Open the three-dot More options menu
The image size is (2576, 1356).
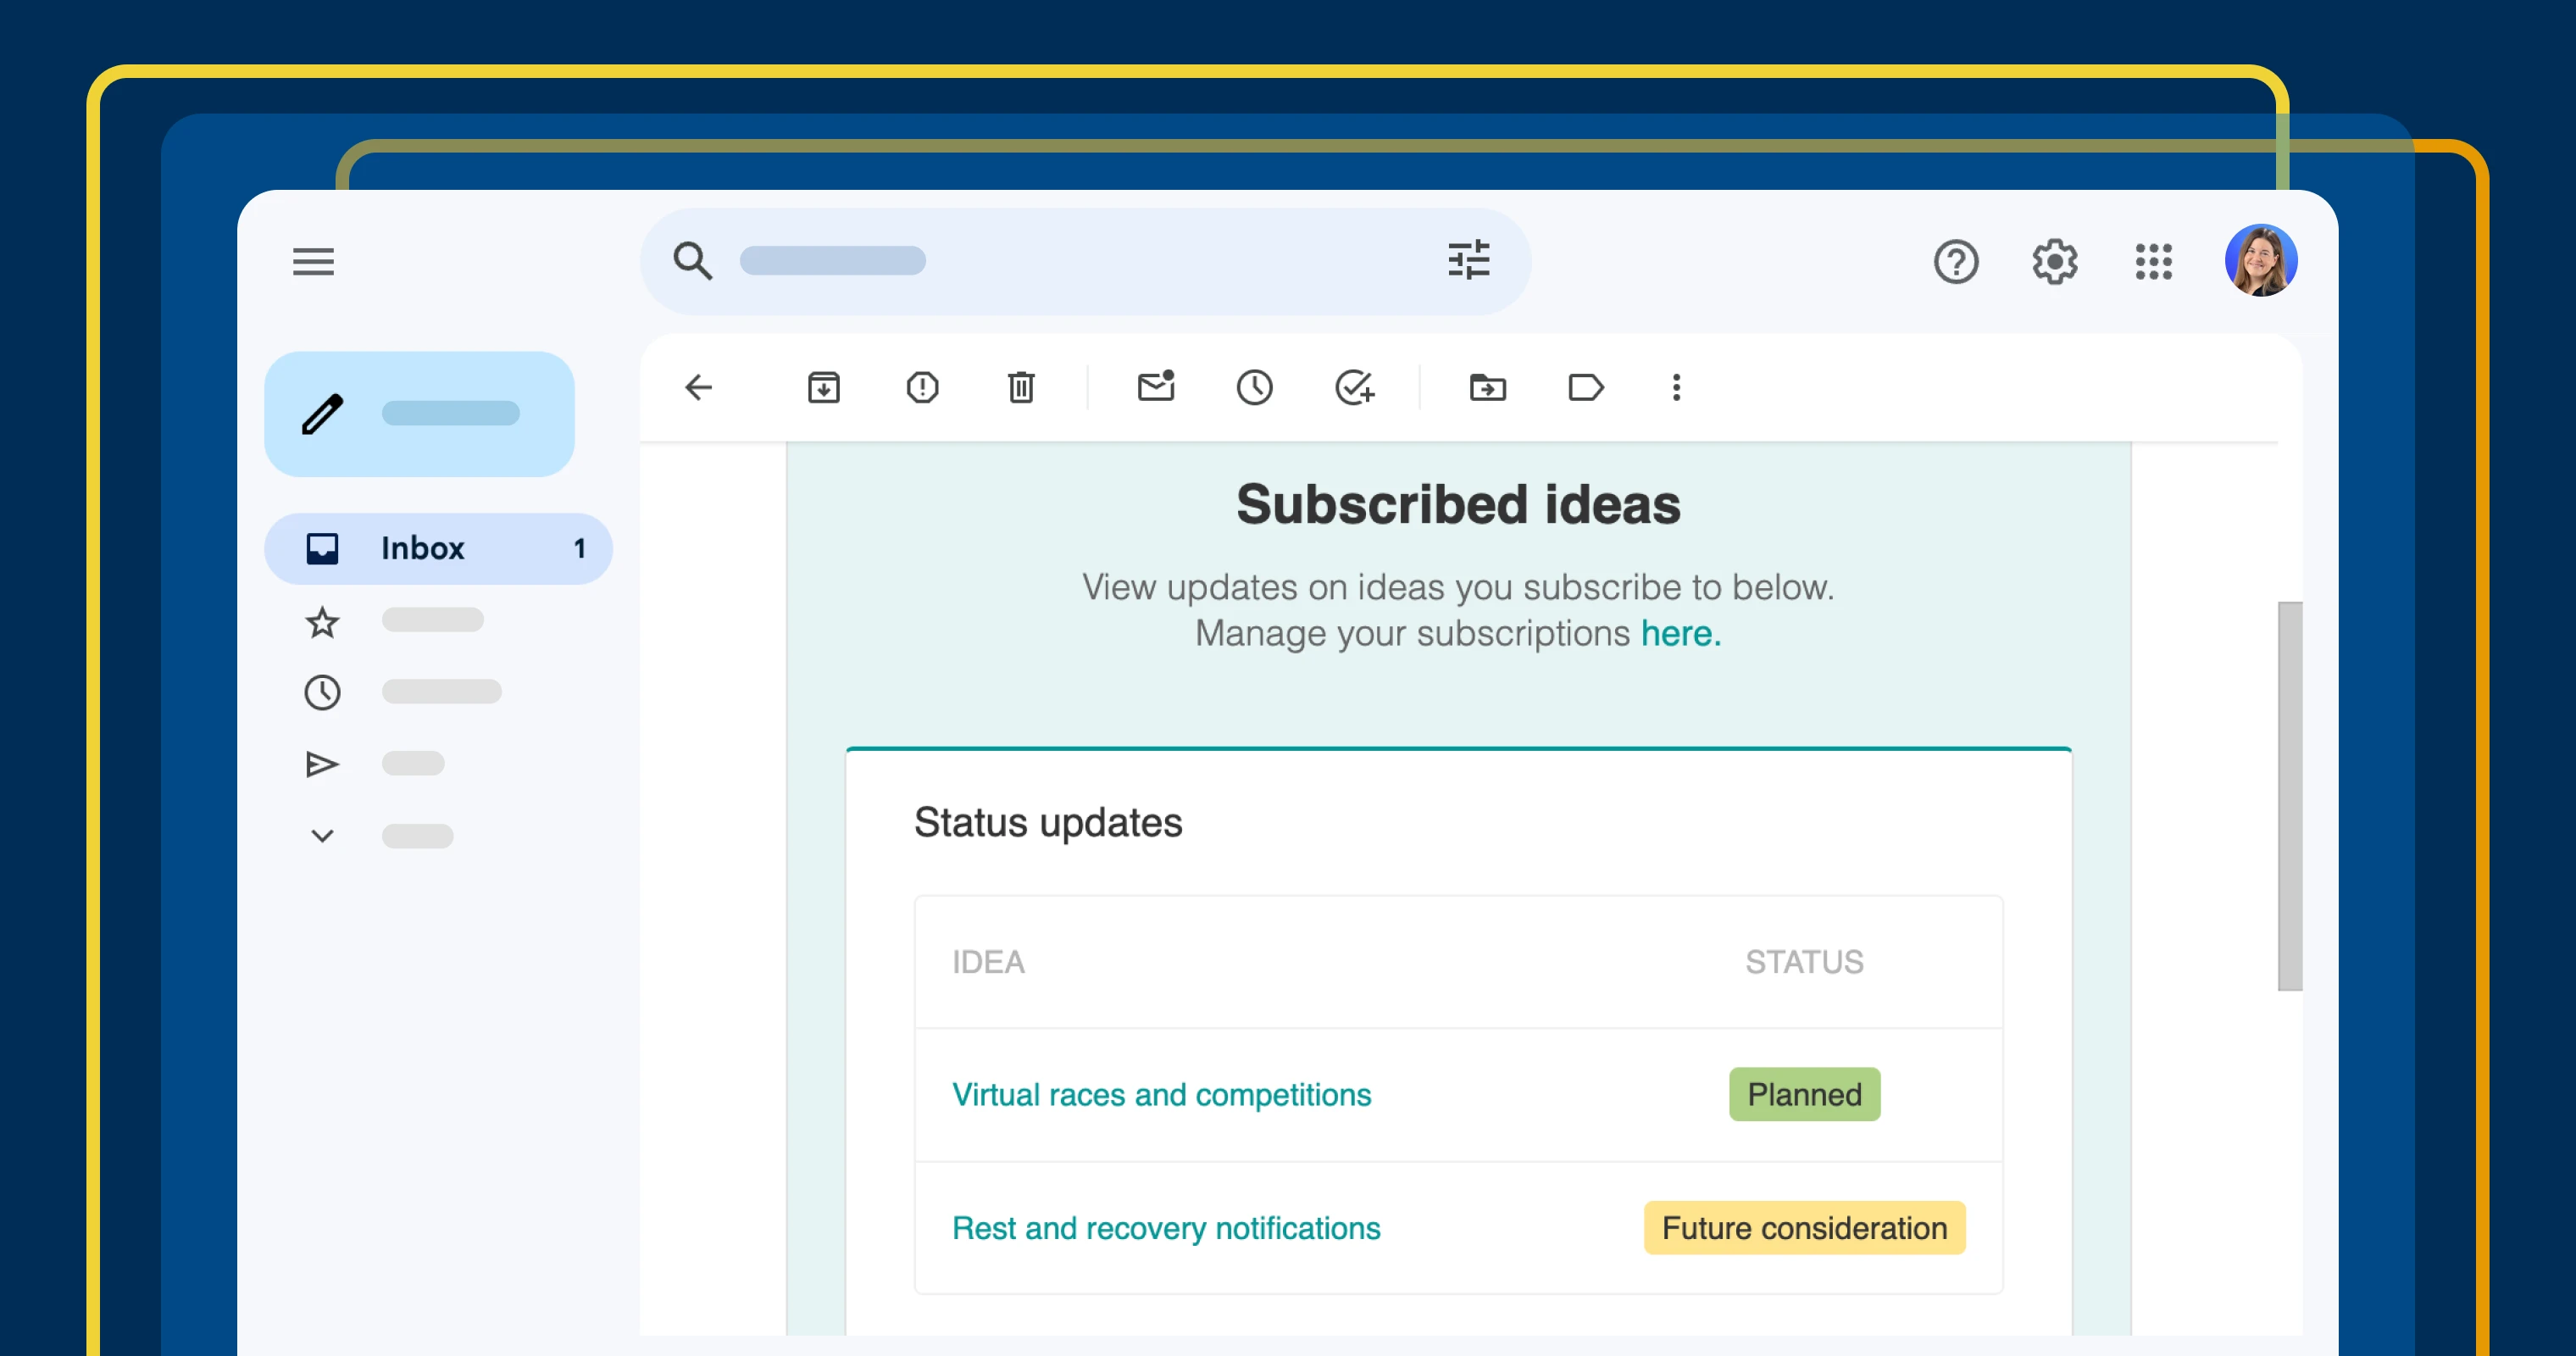click(x=1677, y=387)
